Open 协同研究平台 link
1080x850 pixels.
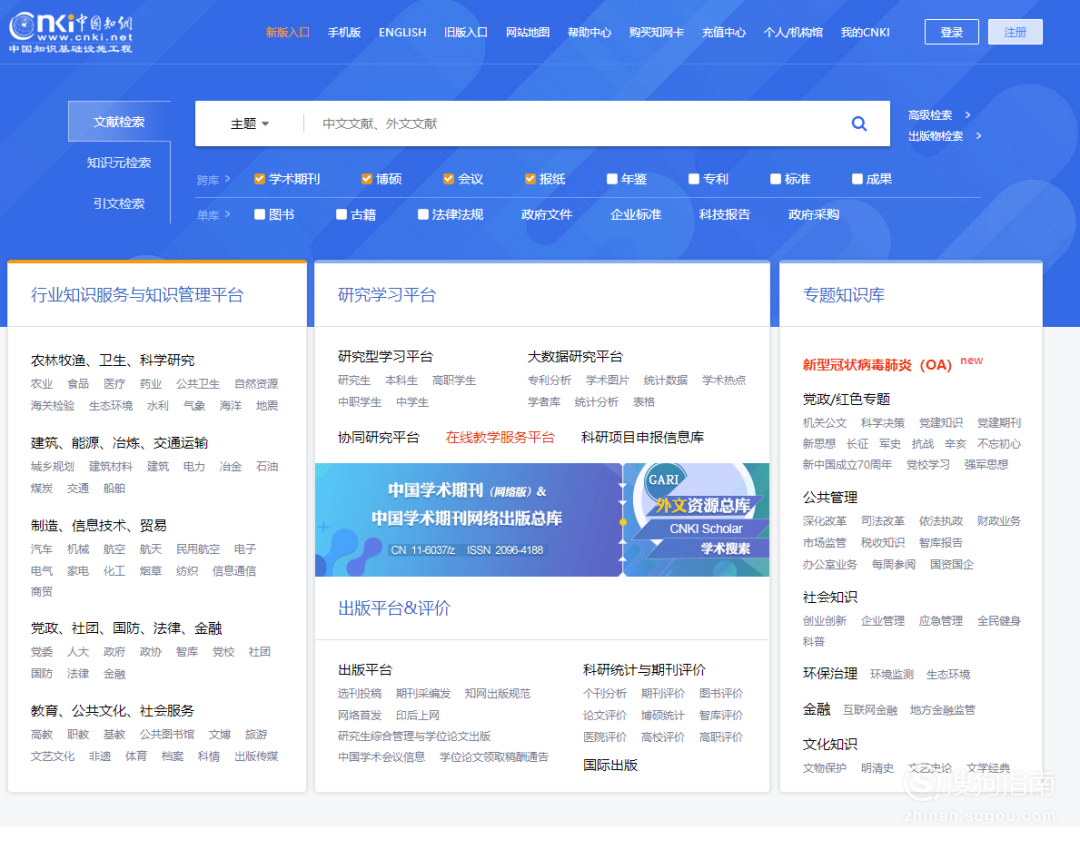(379, 437)
